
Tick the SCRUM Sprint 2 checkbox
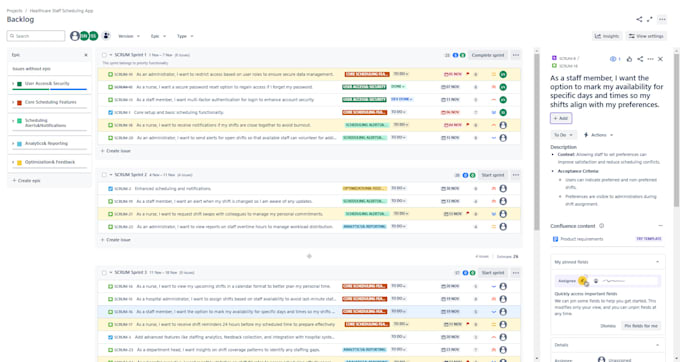[x=104, y=175]
